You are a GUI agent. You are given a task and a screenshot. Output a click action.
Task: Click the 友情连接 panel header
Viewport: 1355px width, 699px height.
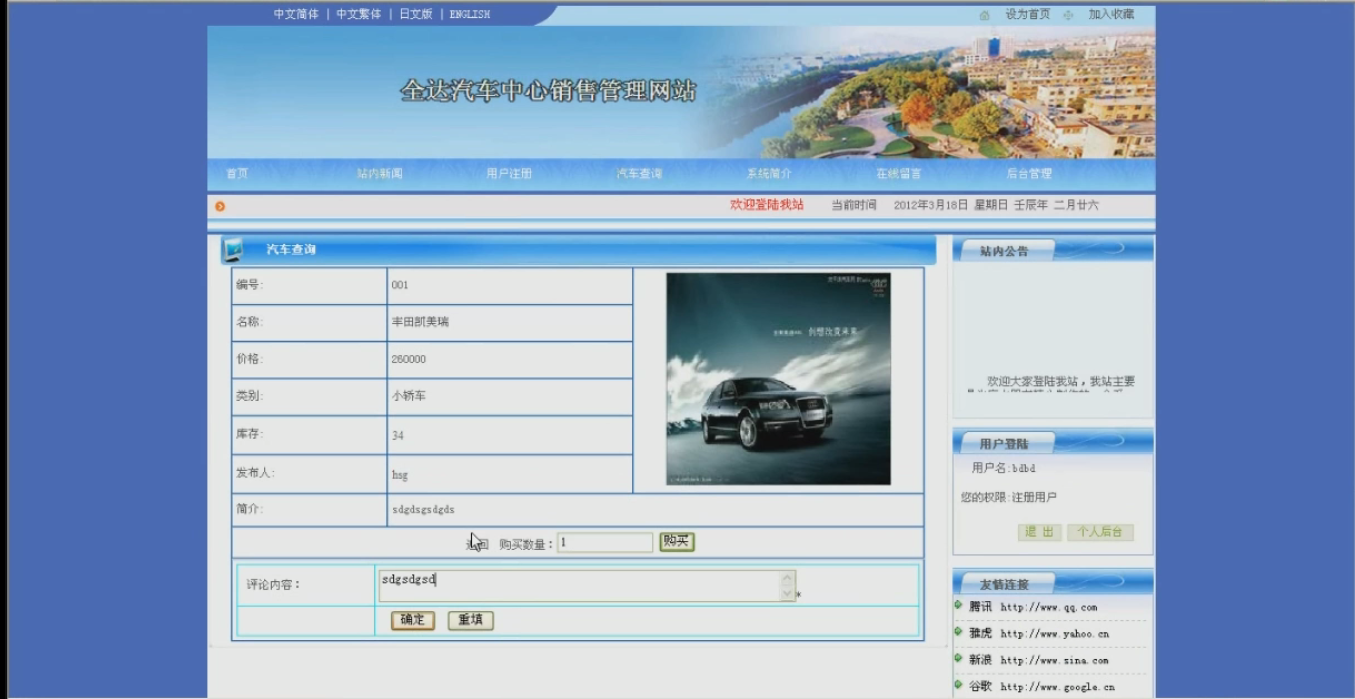[1052, 583]
